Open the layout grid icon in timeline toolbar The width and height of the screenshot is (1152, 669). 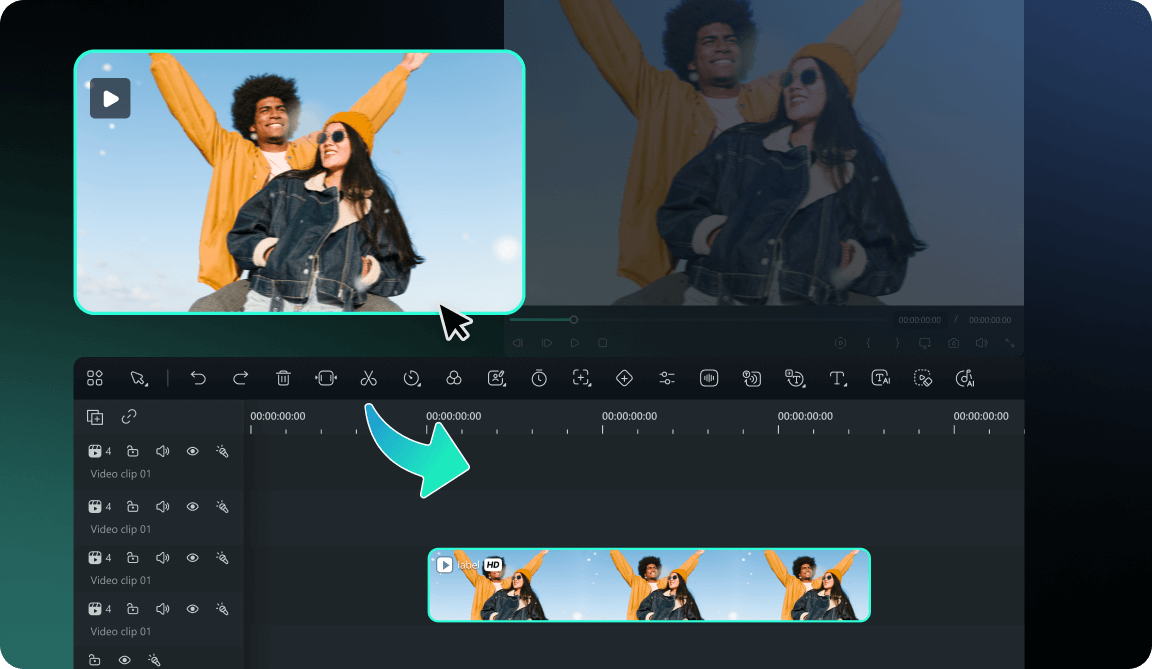tap(95, 378)
